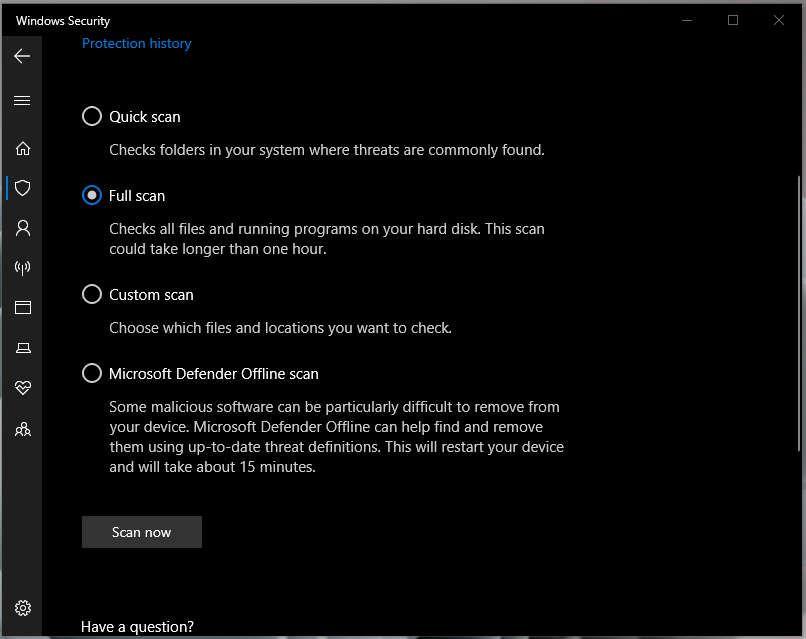Minimize the Windows Security window
806x639 pixels.
coord(687,20)
